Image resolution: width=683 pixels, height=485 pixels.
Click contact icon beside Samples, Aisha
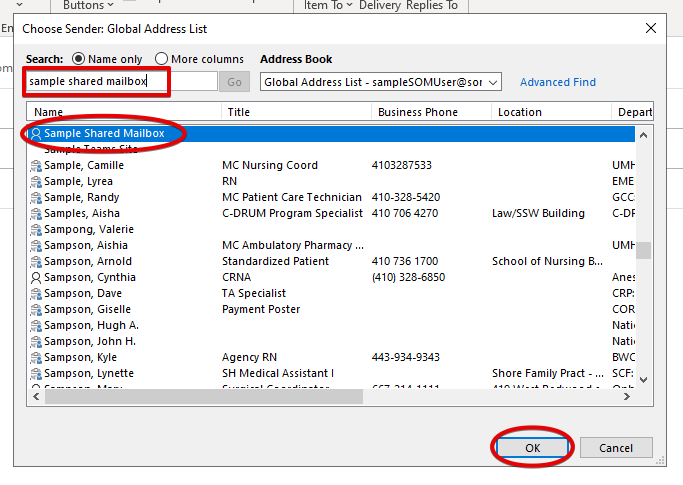click(36, 213)
